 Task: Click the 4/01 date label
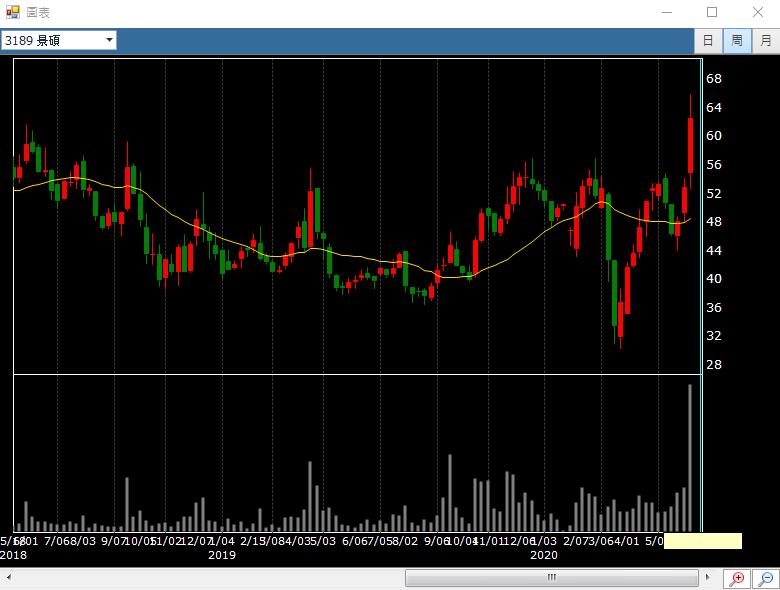point(626,541)
